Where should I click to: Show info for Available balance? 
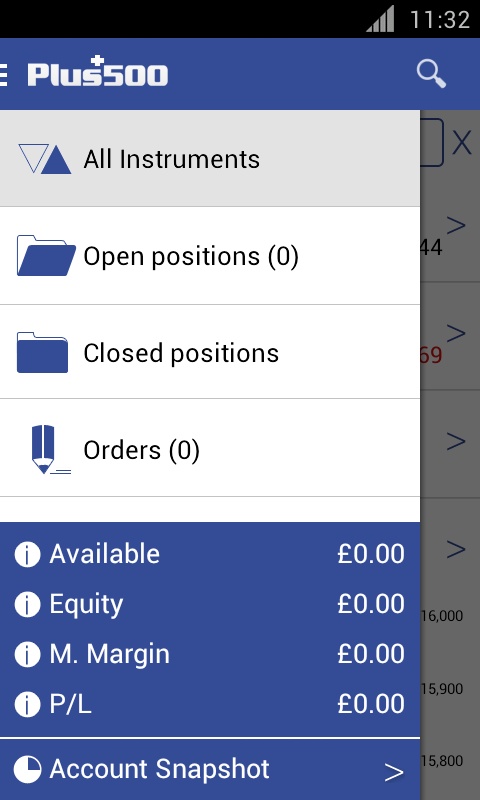click(x=27, y=554)
